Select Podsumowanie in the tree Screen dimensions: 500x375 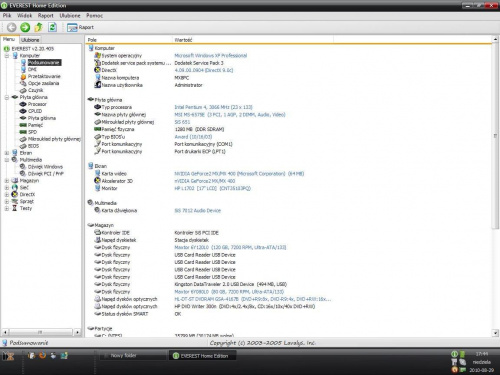tap(44, 63)
